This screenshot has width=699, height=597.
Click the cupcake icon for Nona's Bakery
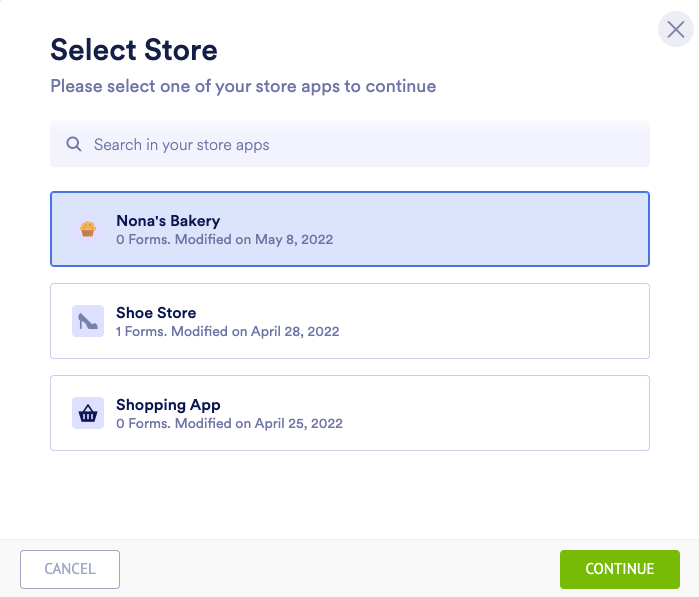coord(88,229)
